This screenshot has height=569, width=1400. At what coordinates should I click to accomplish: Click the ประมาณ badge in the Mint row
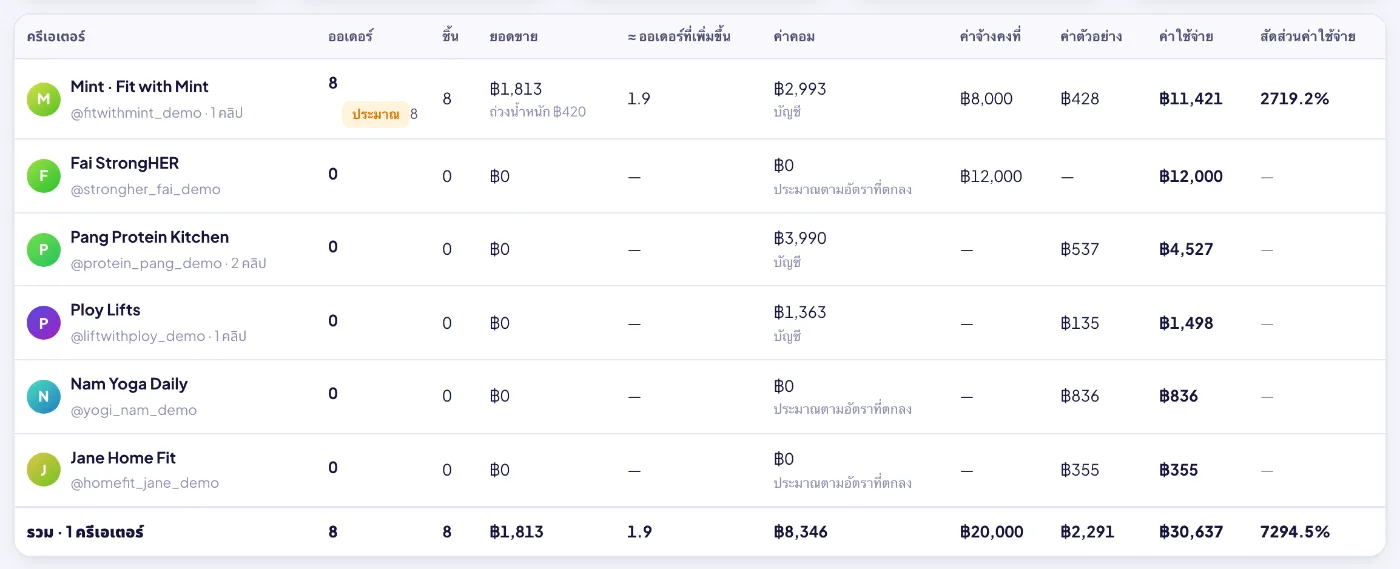pos(376,114)
